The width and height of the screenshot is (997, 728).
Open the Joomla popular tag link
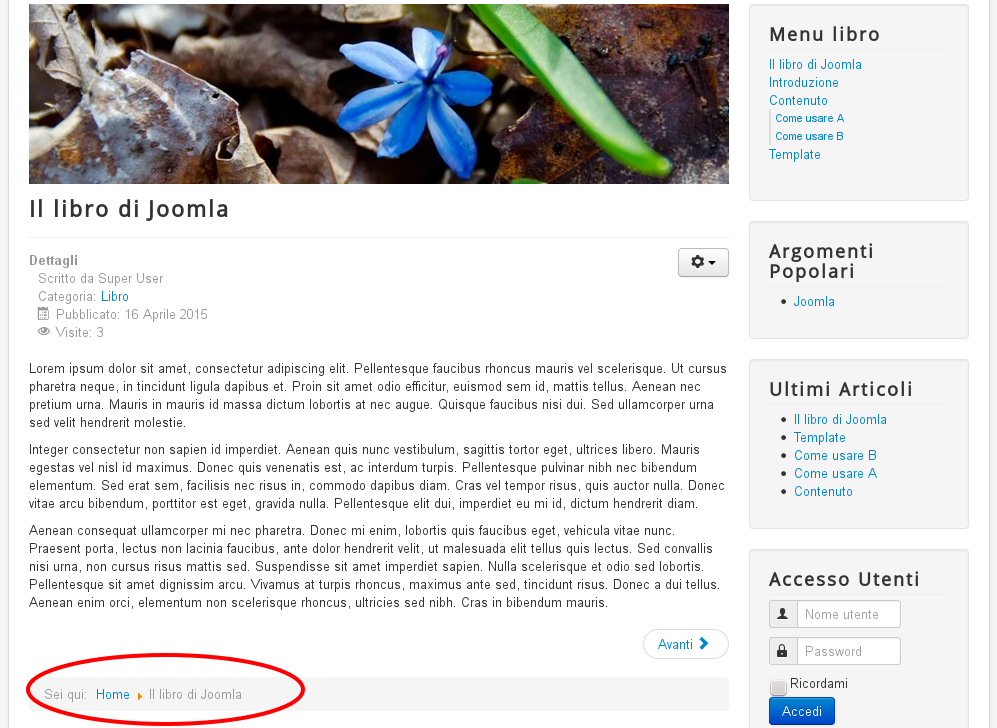[814, 301]
